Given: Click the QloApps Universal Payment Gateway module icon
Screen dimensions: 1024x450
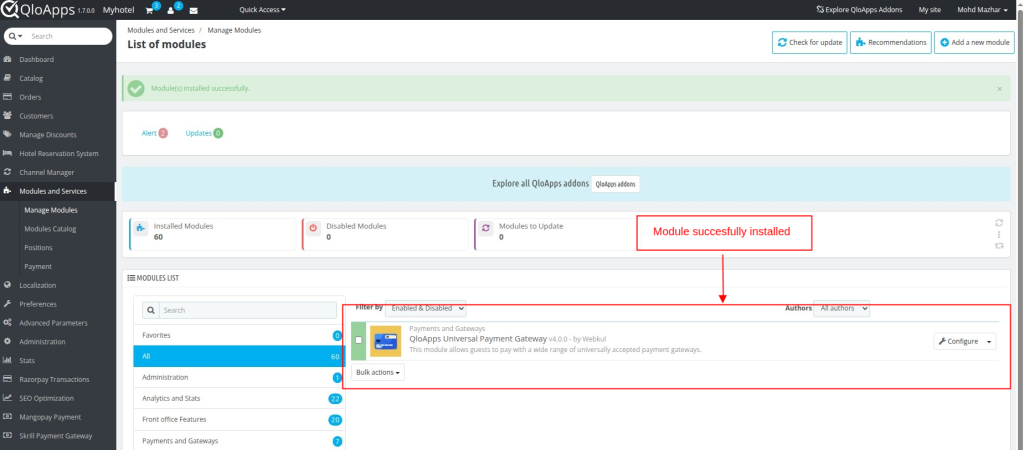Looking at the screenshot, I should (x=385, y=340).
